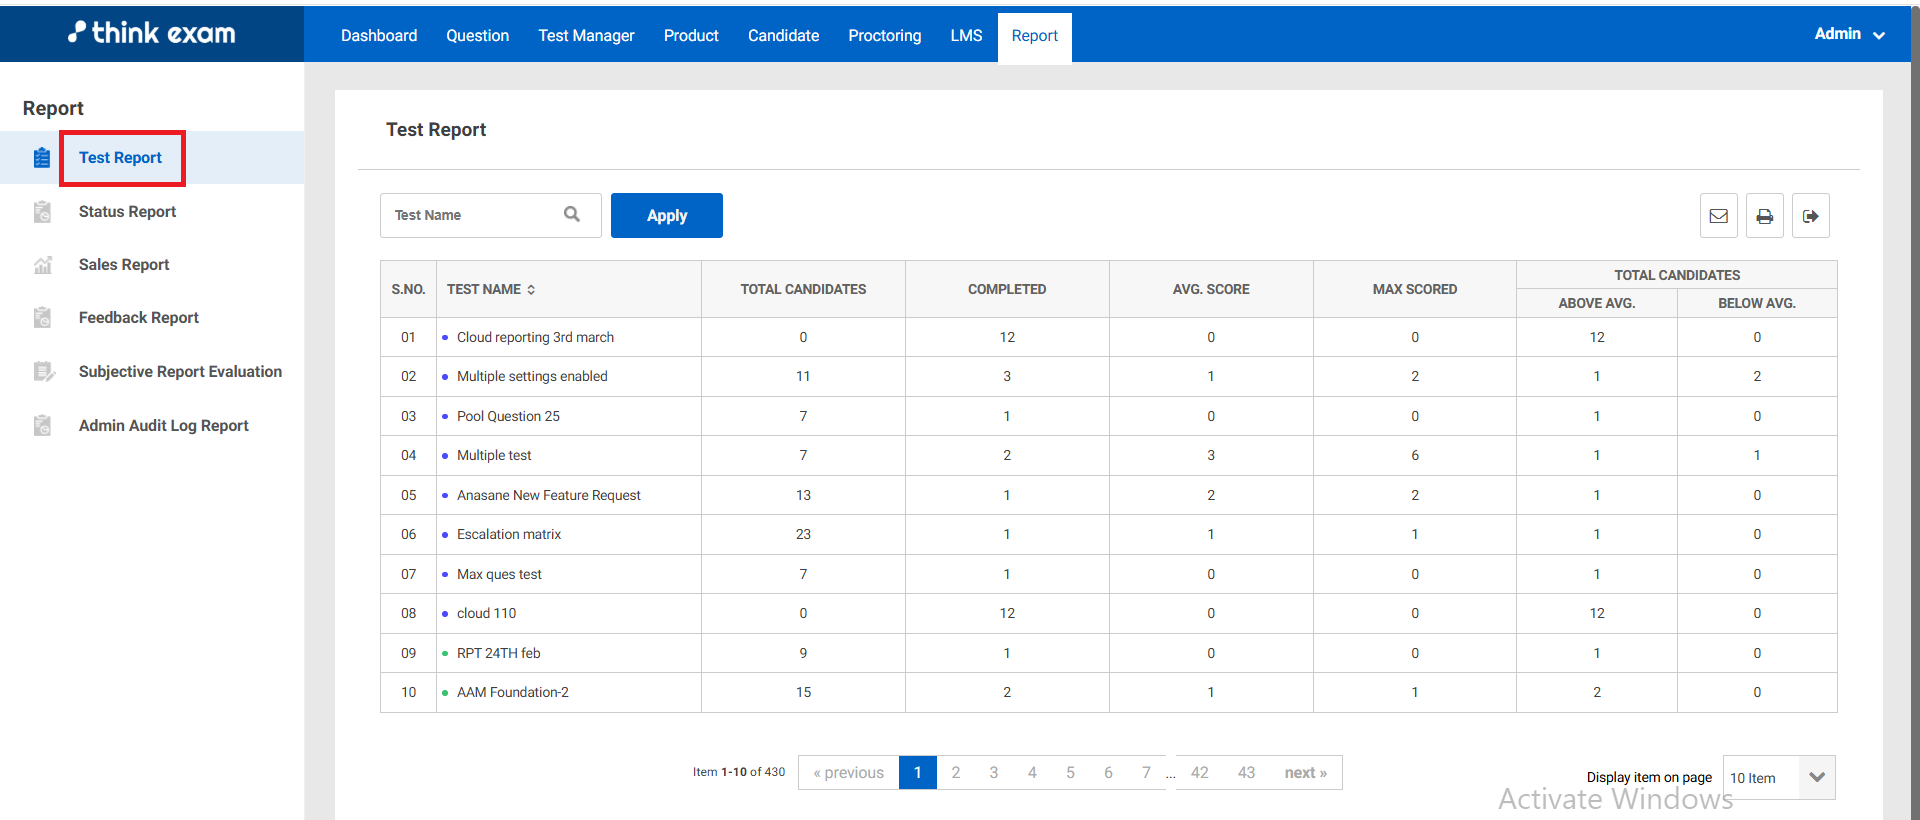The image size is (1920, 820).
Task: Open the Test Manager menu
Action: click(x=586, y=36)
